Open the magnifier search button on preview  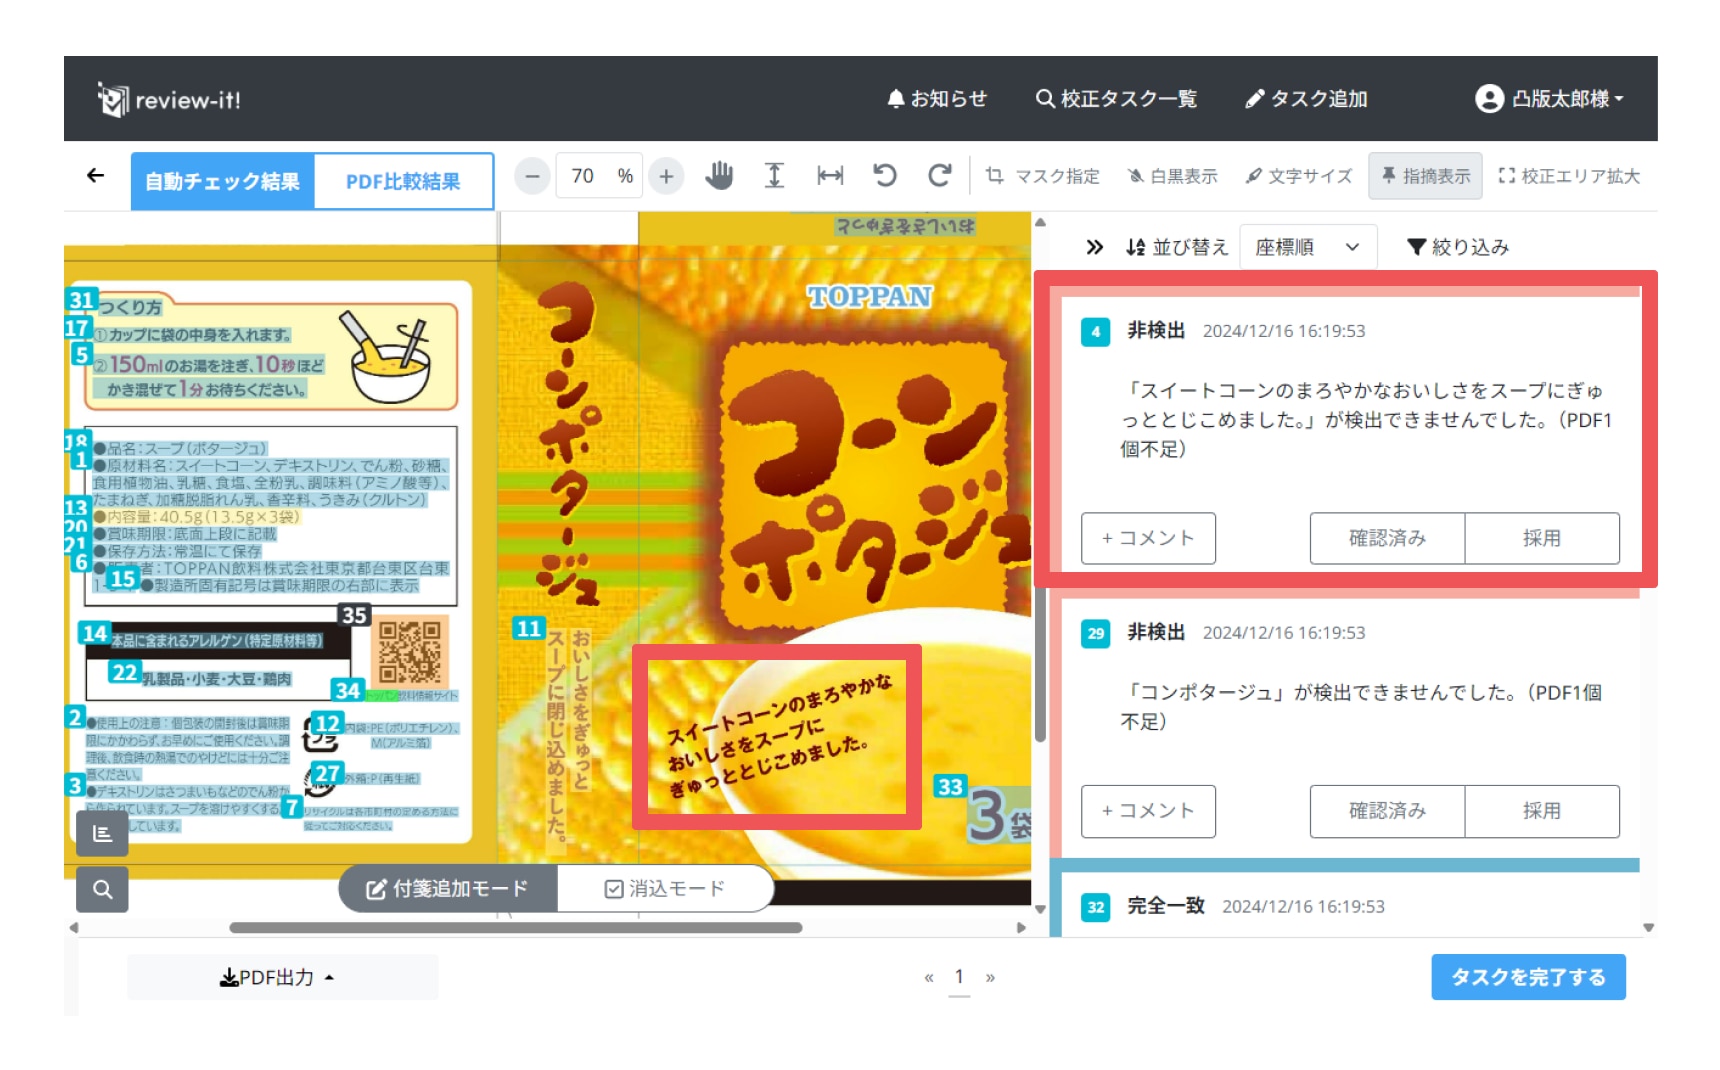coord(102,889)
